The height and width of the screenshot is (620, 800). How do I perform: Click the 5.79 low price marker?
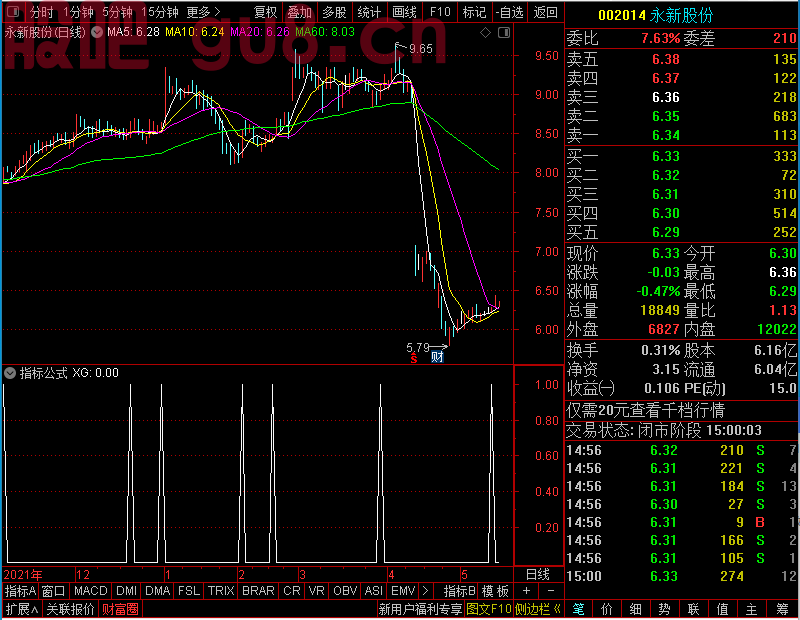point(417,348)
